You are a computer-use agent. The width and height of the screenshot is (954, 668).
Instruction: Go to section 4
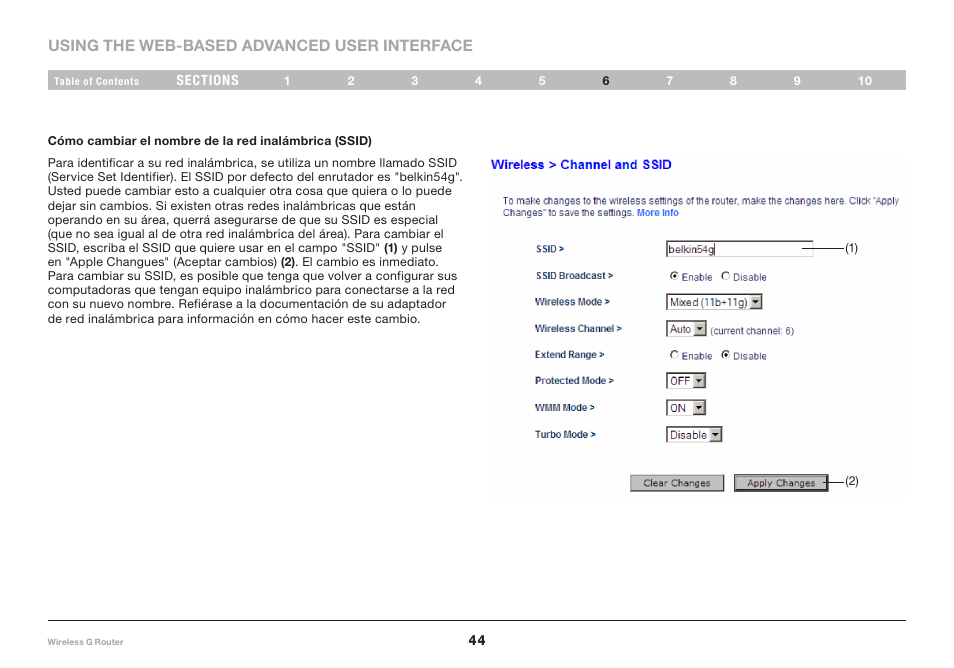click(478, 81)
